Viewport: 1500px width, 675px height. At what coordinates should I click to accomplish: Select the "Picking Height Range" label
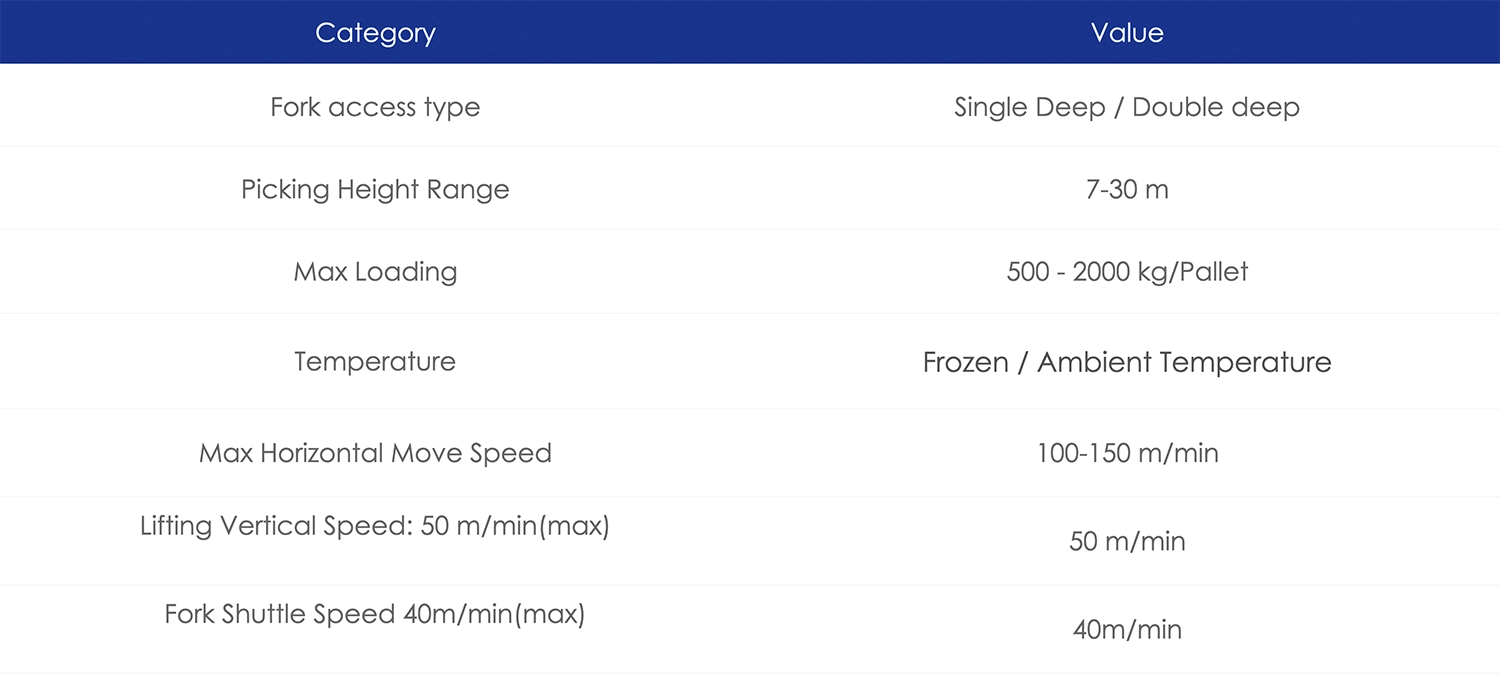coord(375,189)
